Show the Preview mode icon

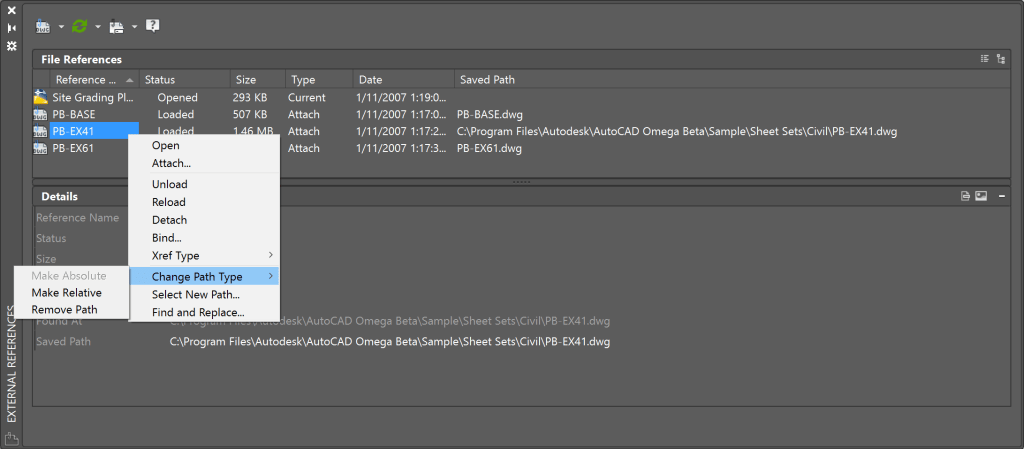coord(981,197)
